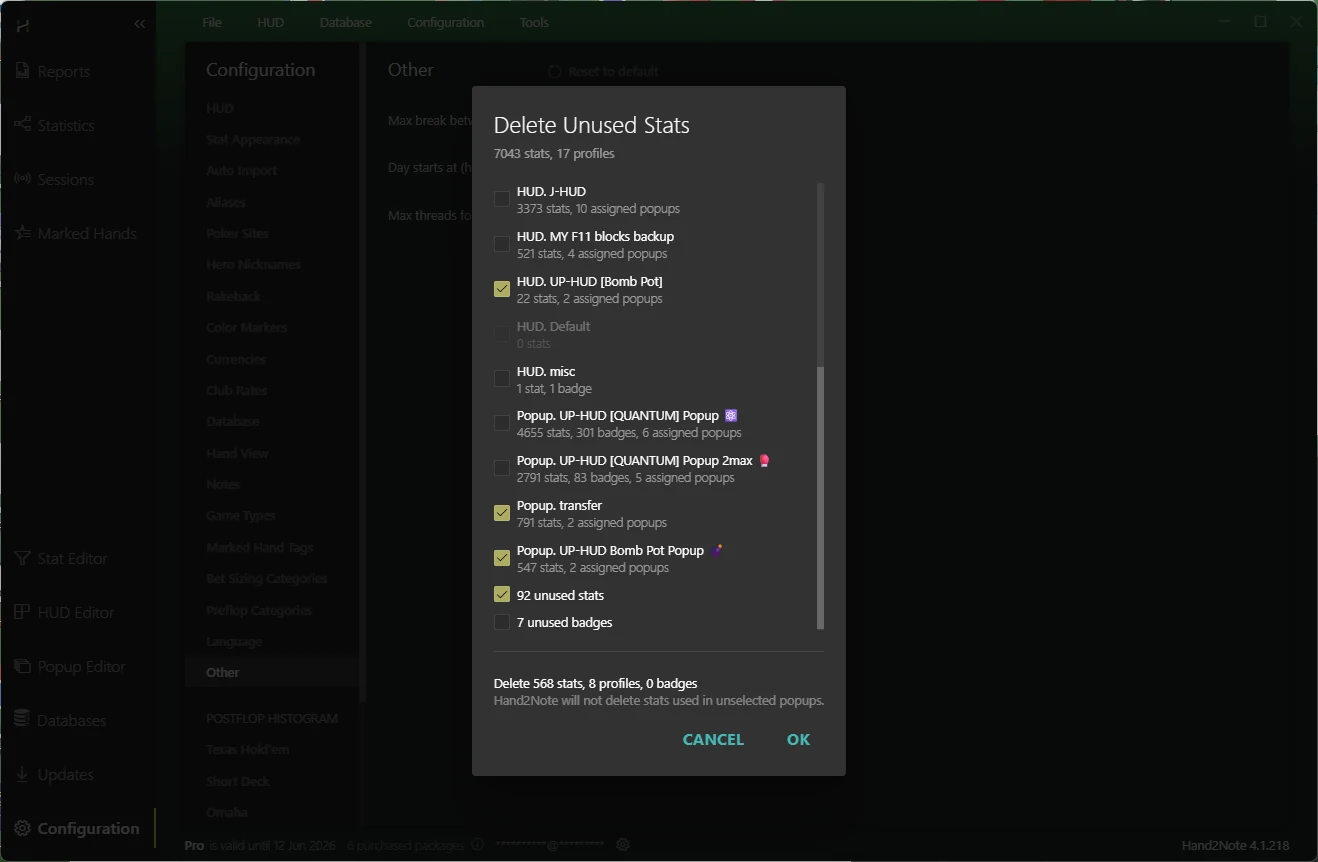Select Currencies in the Configuration list
This screenshot has width=1318, height=862.
tap(236, 360)
